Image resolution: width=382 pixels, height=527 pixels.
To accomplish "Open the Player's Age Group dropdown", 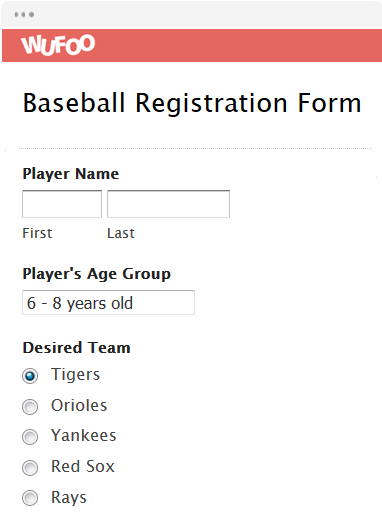I will pos(108,302).
